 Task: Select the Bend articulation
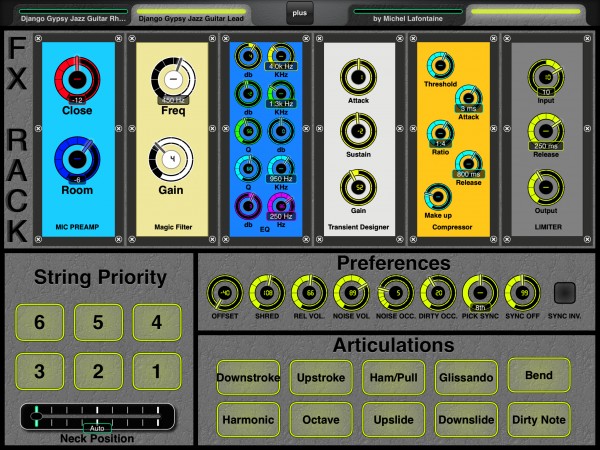coord(539,375)
